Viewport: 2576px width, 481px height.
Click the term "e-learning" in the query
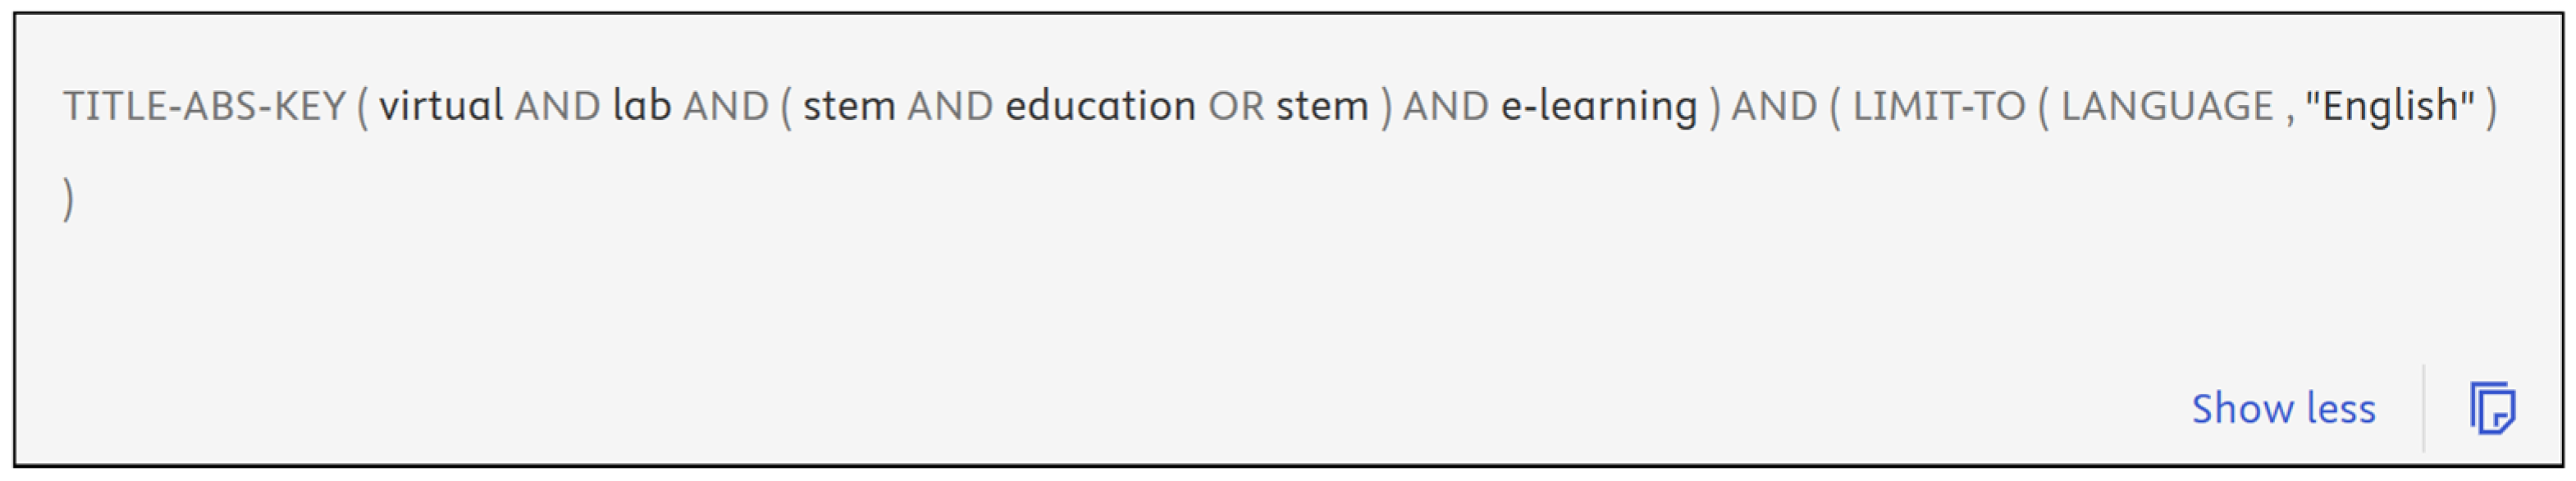click(1599, 106)
